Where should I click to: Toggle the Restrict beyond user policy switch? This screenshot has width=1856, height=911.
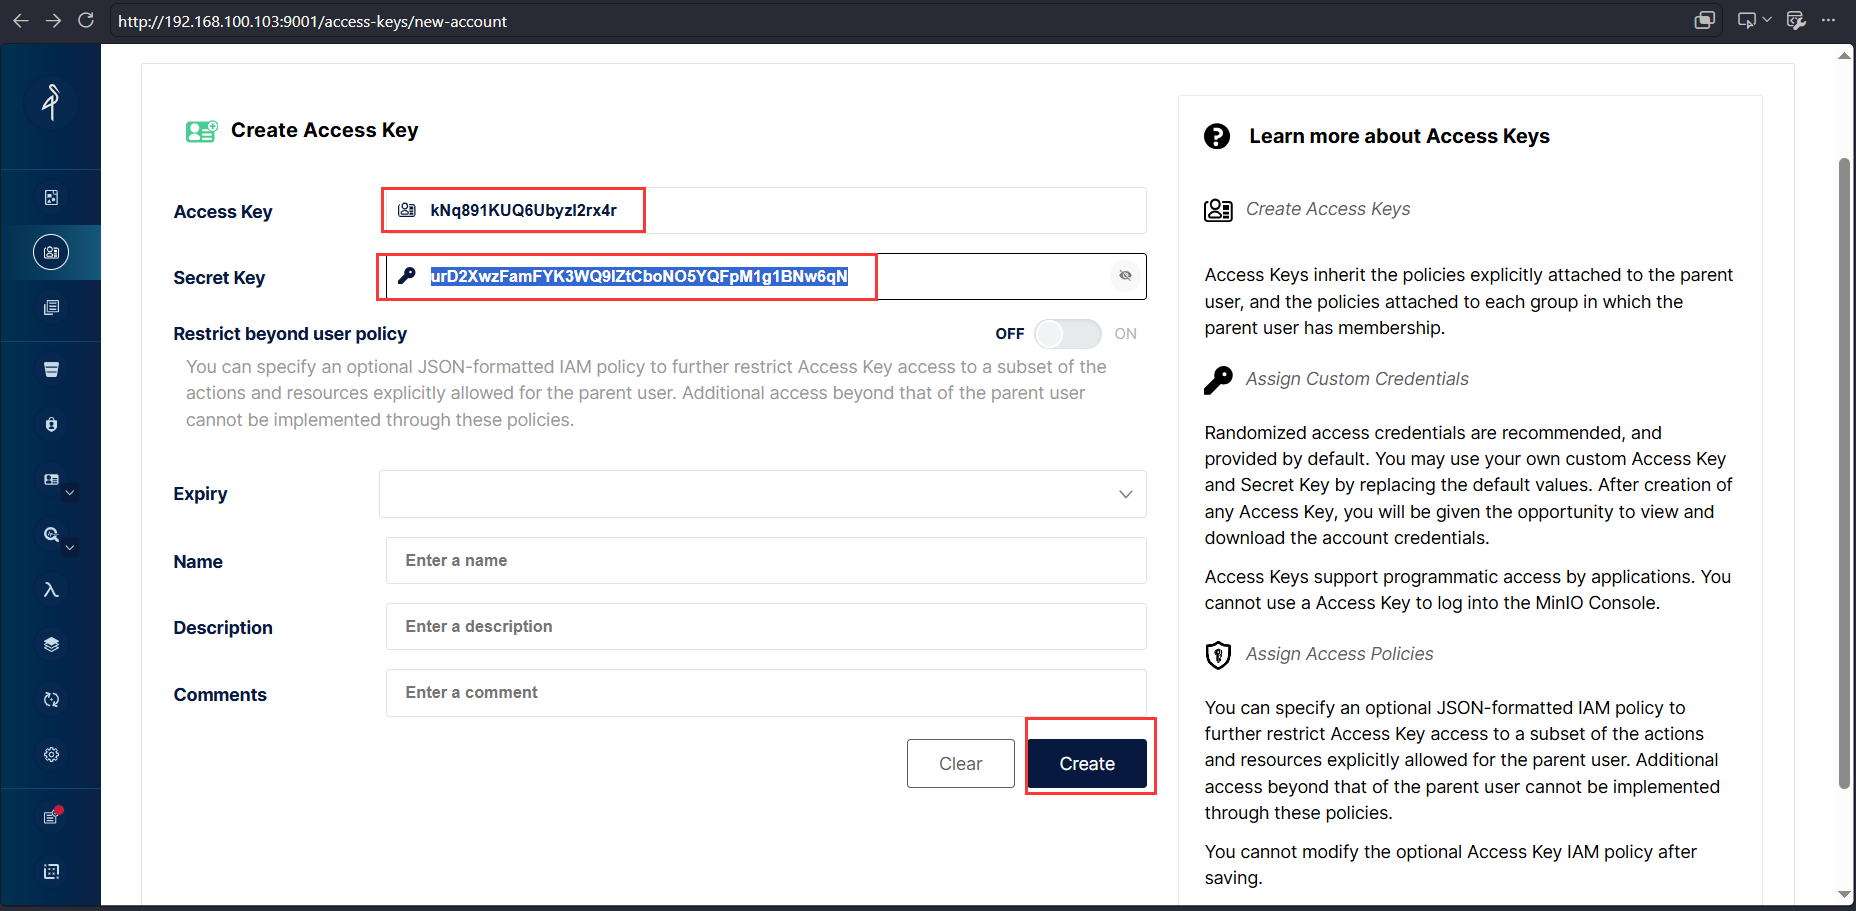click(x=1068, y=334)
